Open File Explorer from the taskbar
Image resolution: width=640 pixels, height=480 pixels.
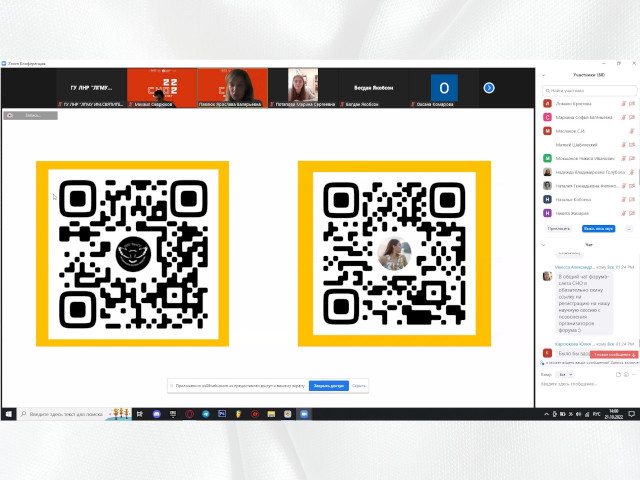coord(271,414)
